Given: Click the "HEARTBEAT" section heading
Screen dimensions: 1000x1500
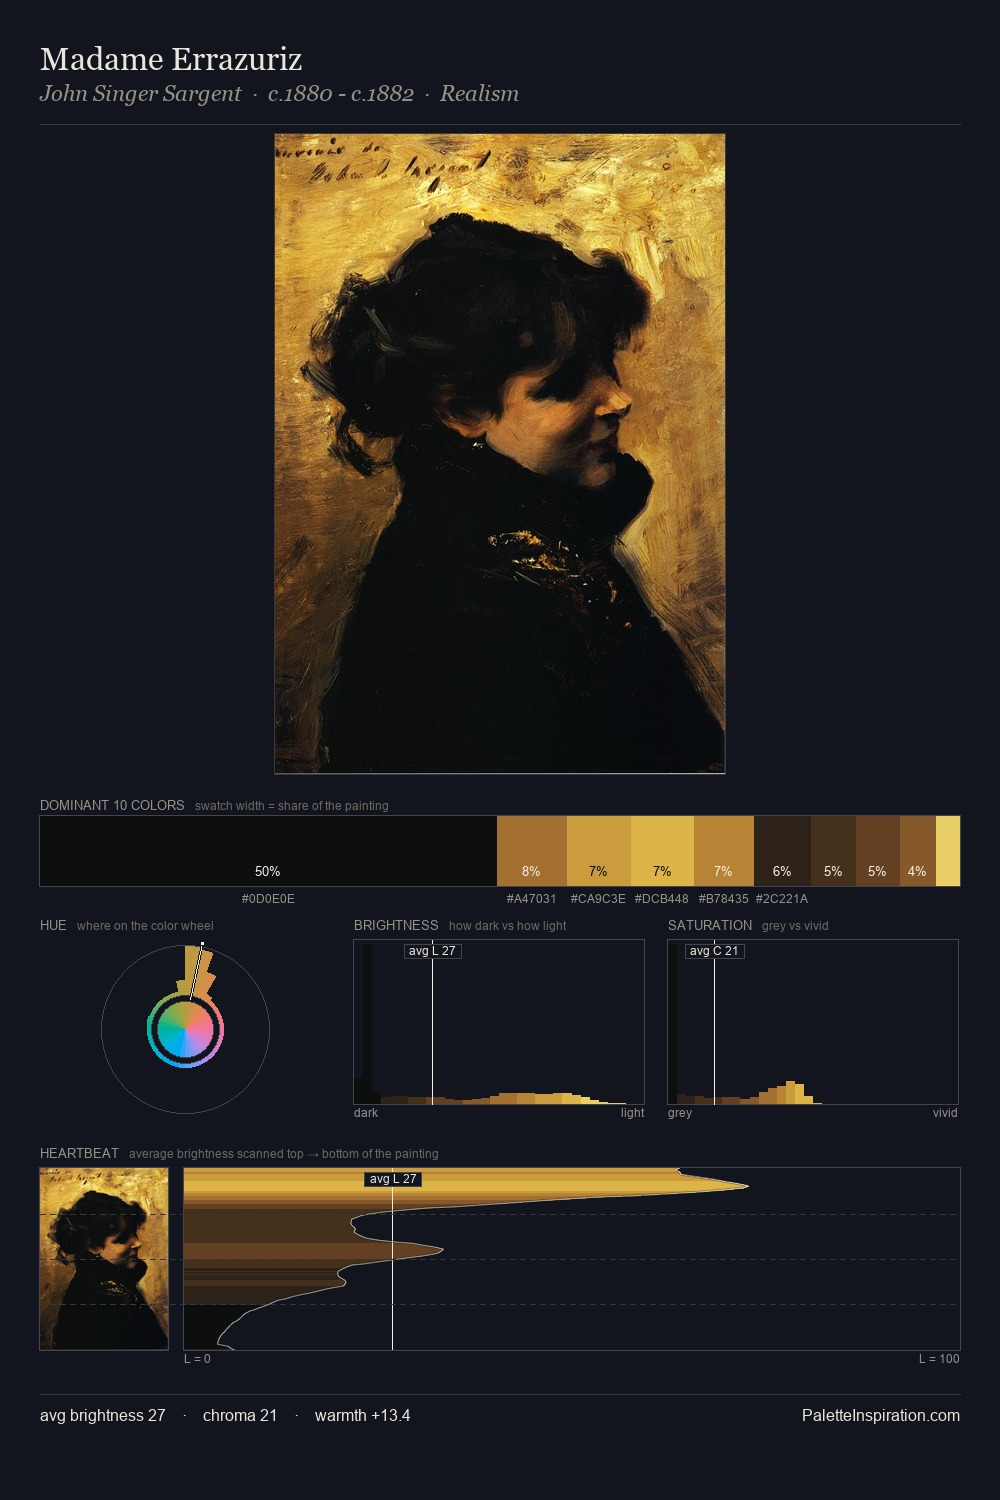Looking at the screenshot, I should [x=79, y=1153].
